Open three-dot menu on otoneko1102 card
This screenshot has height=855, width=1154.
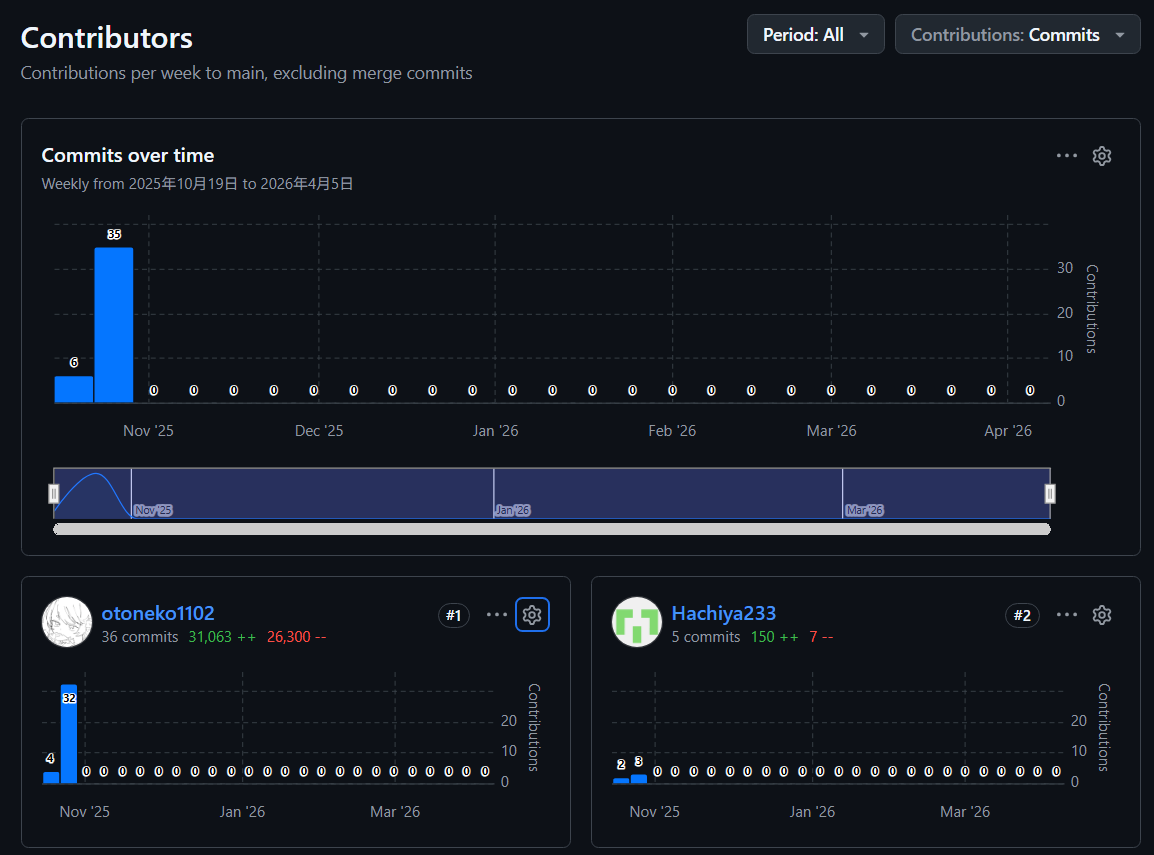click(x=496, y=614)
